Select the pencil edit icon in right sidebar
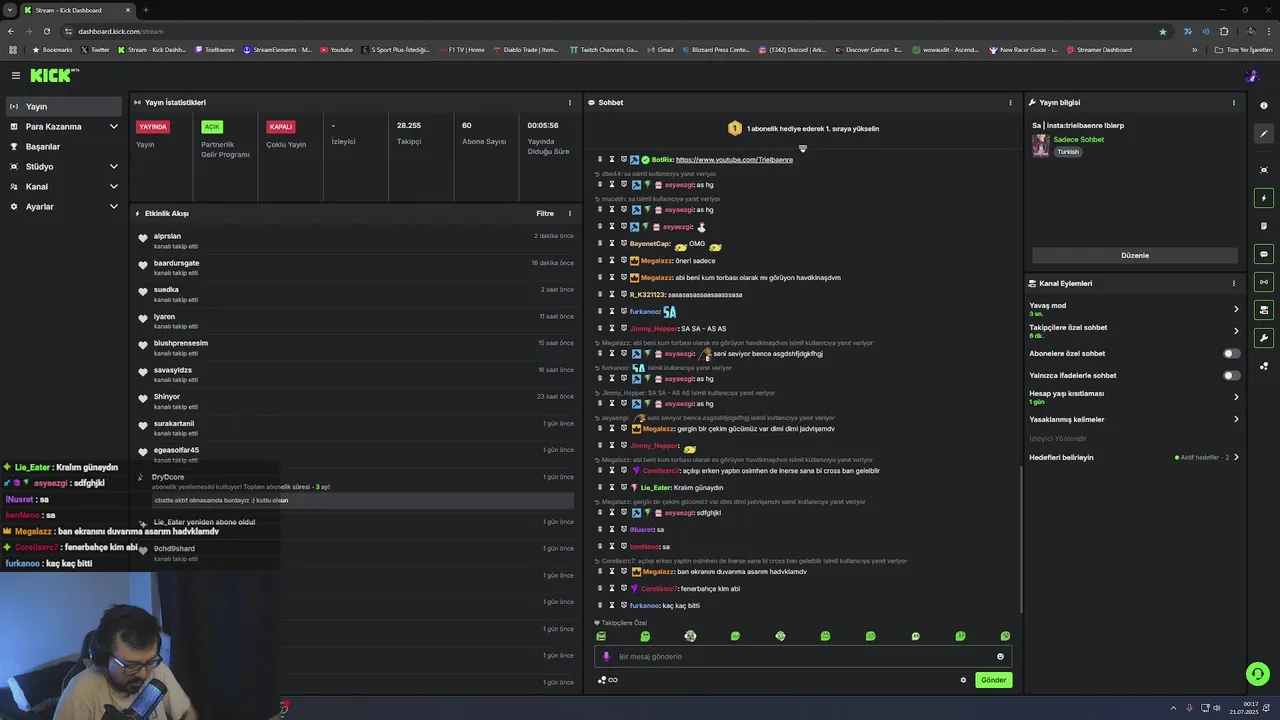 1264,133
